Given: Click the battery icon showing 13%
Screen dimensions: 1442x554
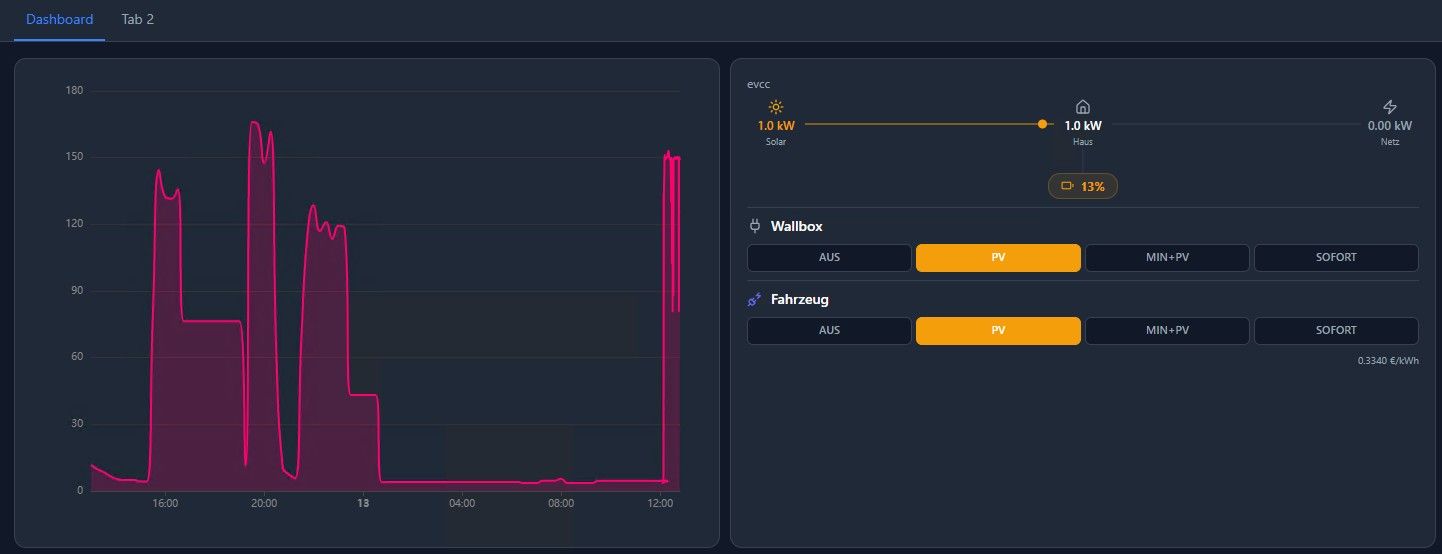Looking at the screenshot, I should (1067, 186).
